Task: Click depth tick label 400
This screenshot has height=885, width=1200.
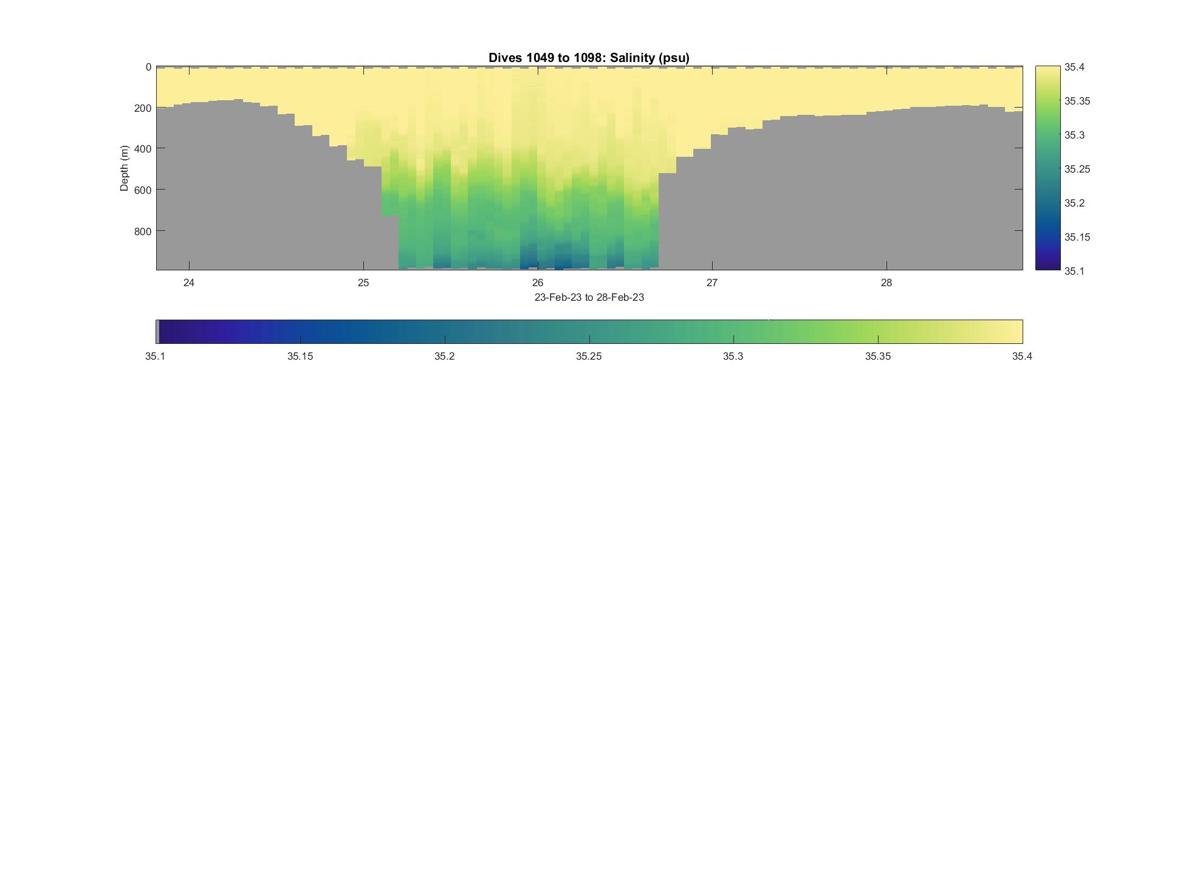Action: coord(143,149)
